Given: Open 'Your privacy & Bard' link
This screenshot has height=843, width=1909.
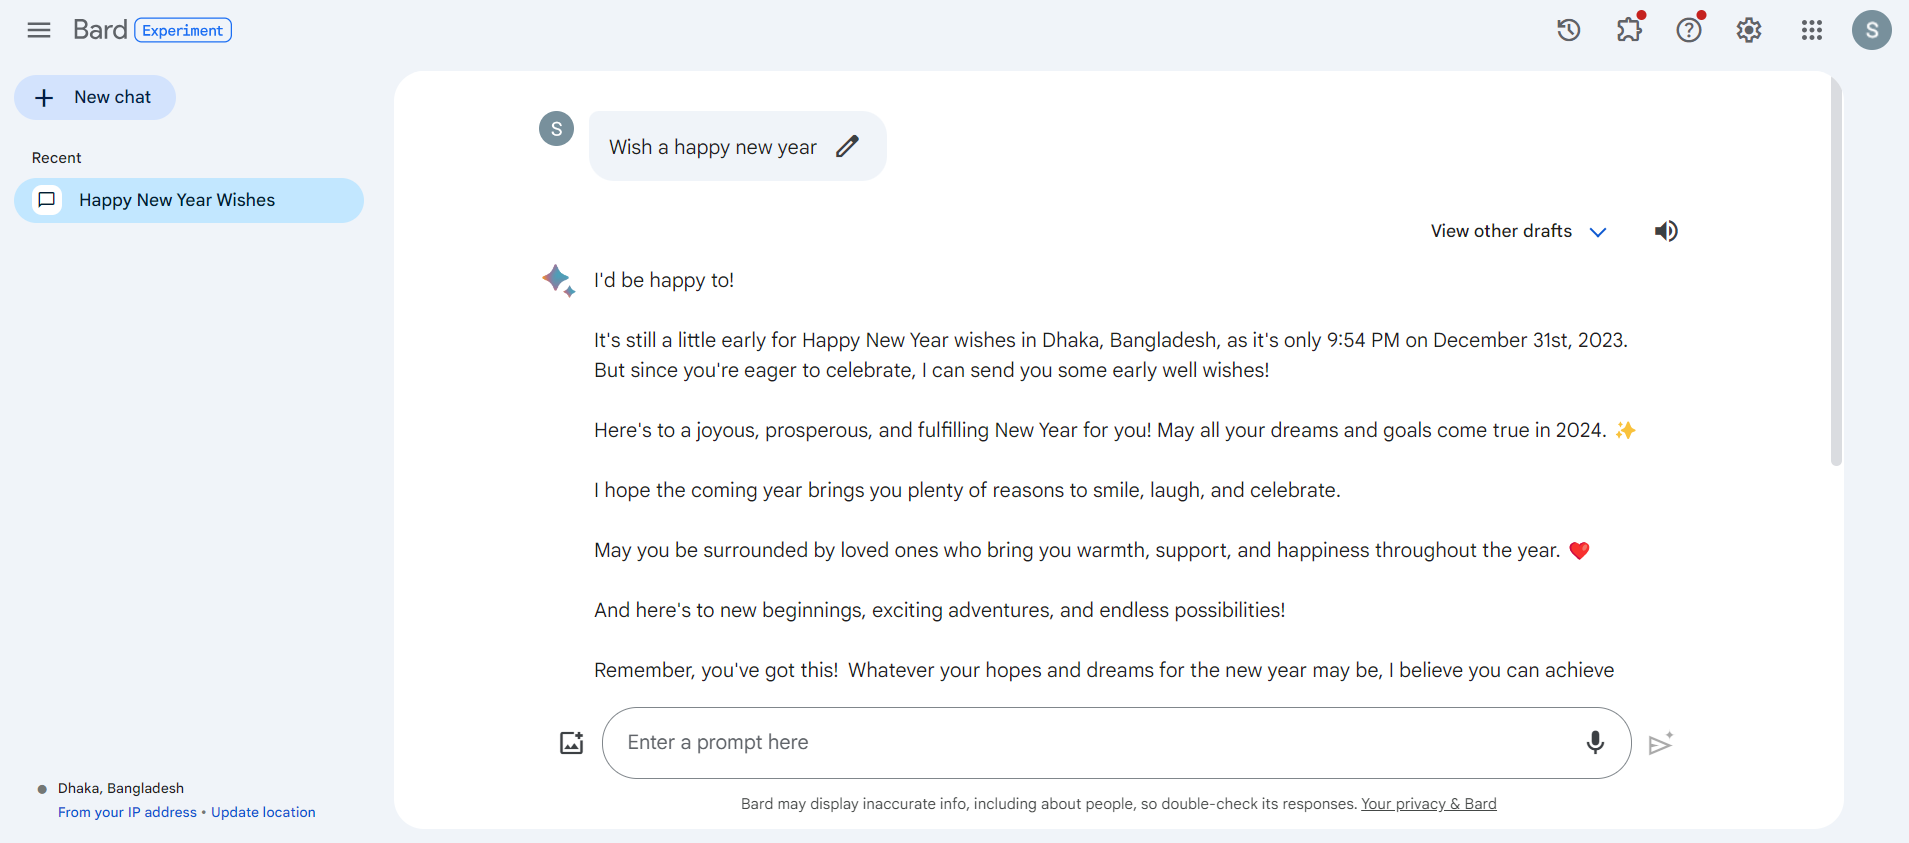Looking at the screenshot, I should click(x=1428, y=804).
